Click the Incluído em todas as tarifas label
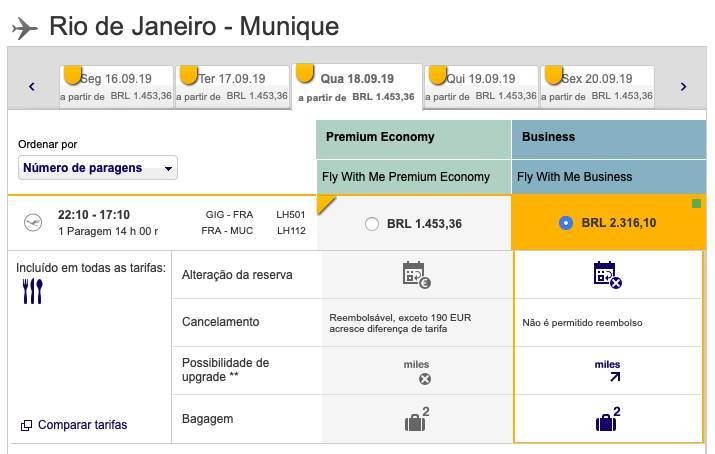The image size is (715, 454). click(91, 268)
